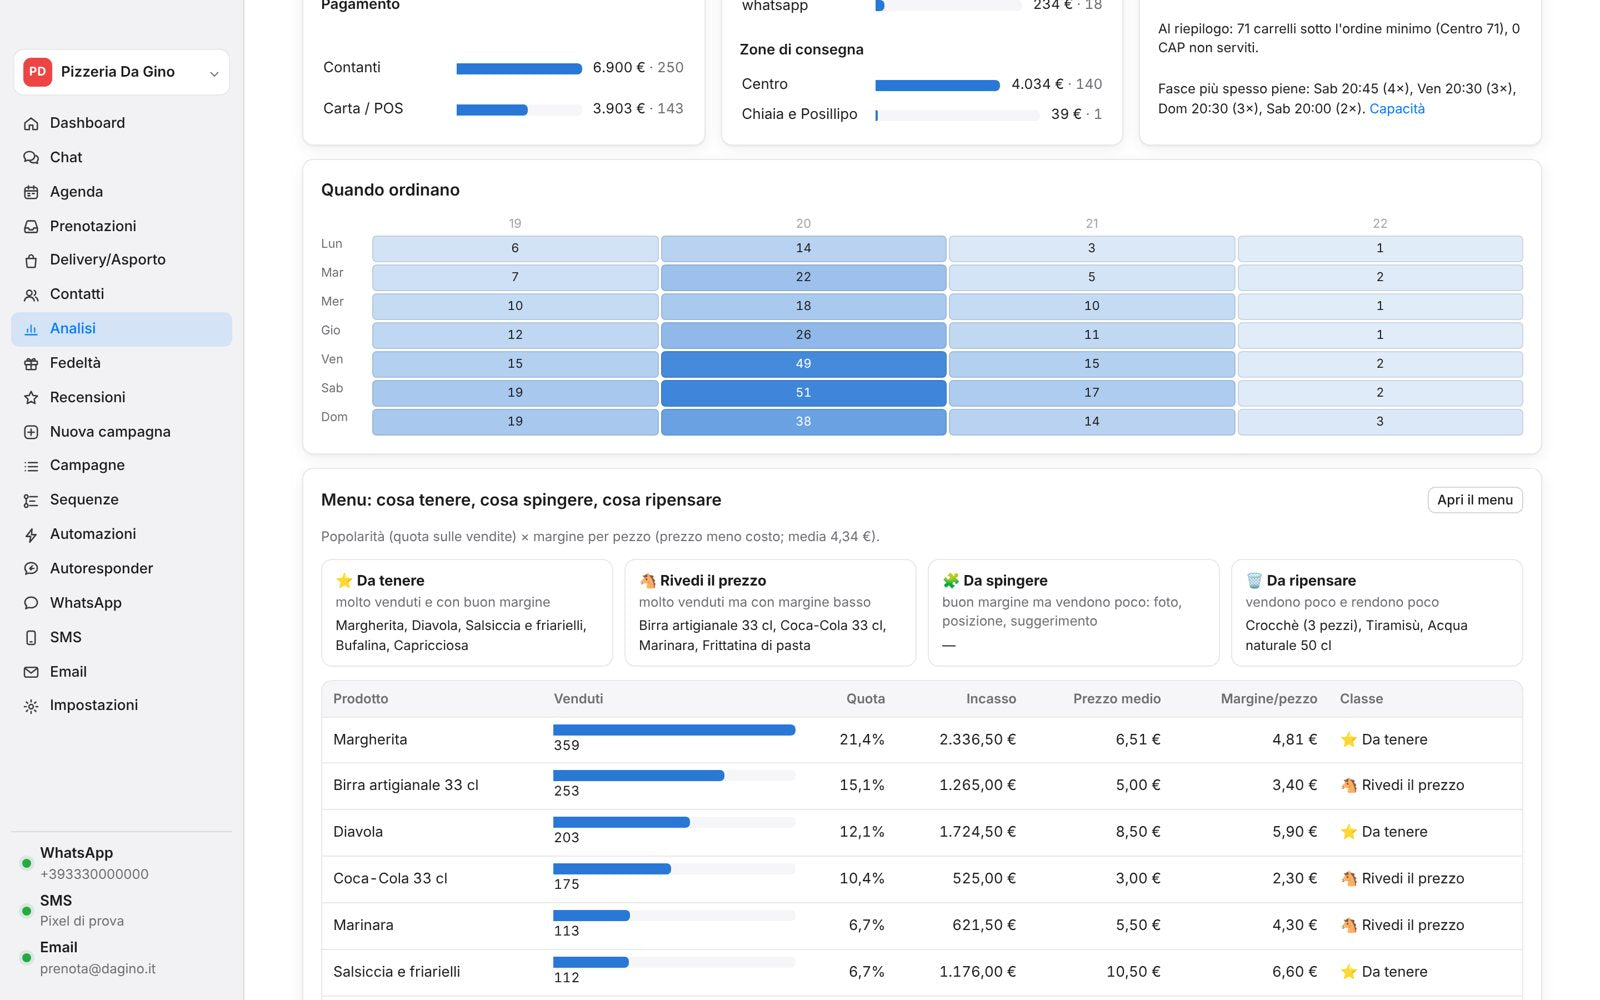Click the Margine/pezzo column header
Screen dimensions: 1600x1000
pyautogui.click(x=1268, y=699)
